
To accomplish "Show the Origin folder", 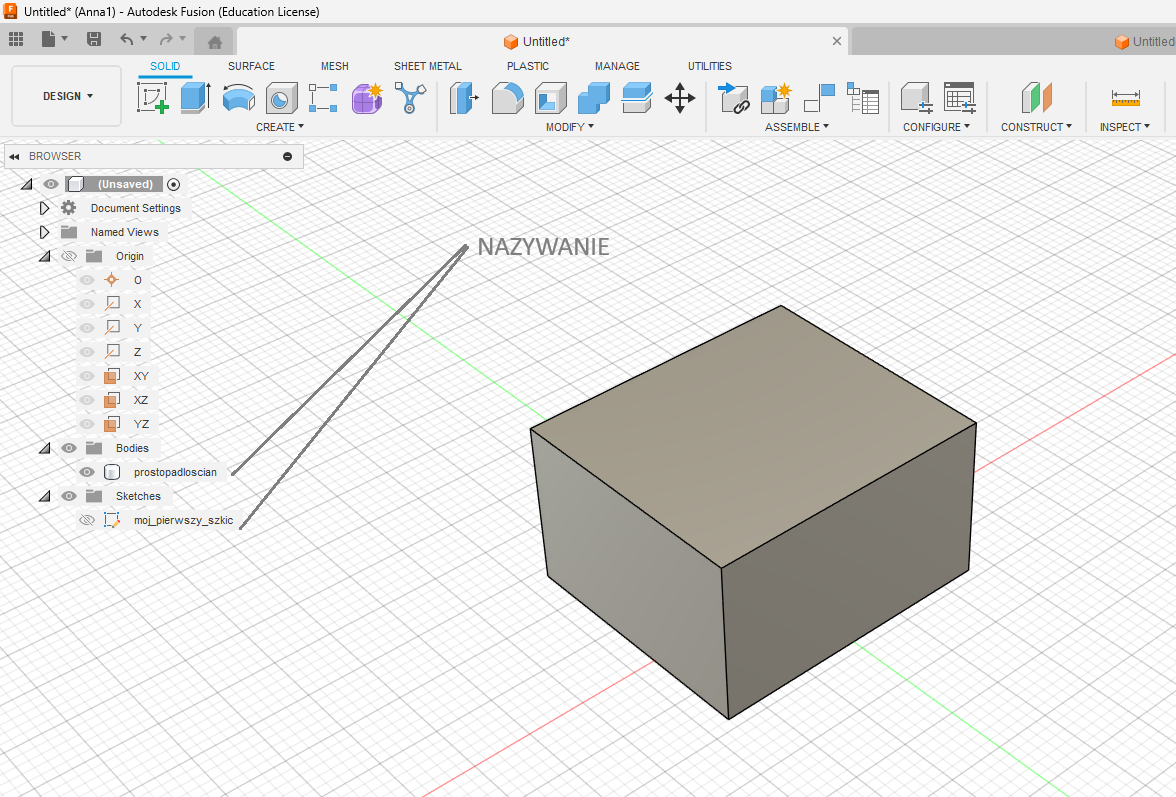I will pyautogui.click(x=69, y=256).
